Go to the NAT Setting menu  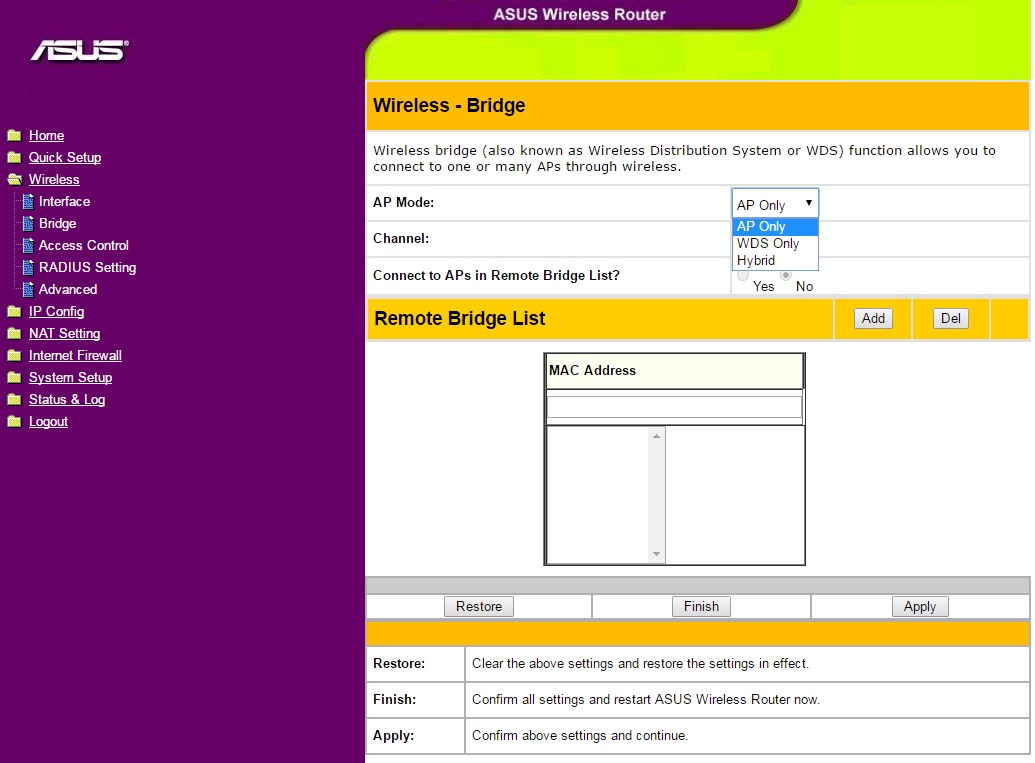point(64,333)
